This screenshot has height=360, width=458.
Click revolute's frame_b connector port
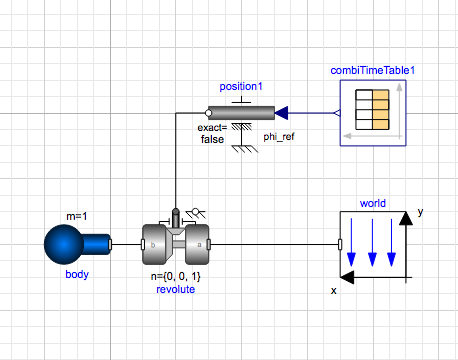[143, 244]
